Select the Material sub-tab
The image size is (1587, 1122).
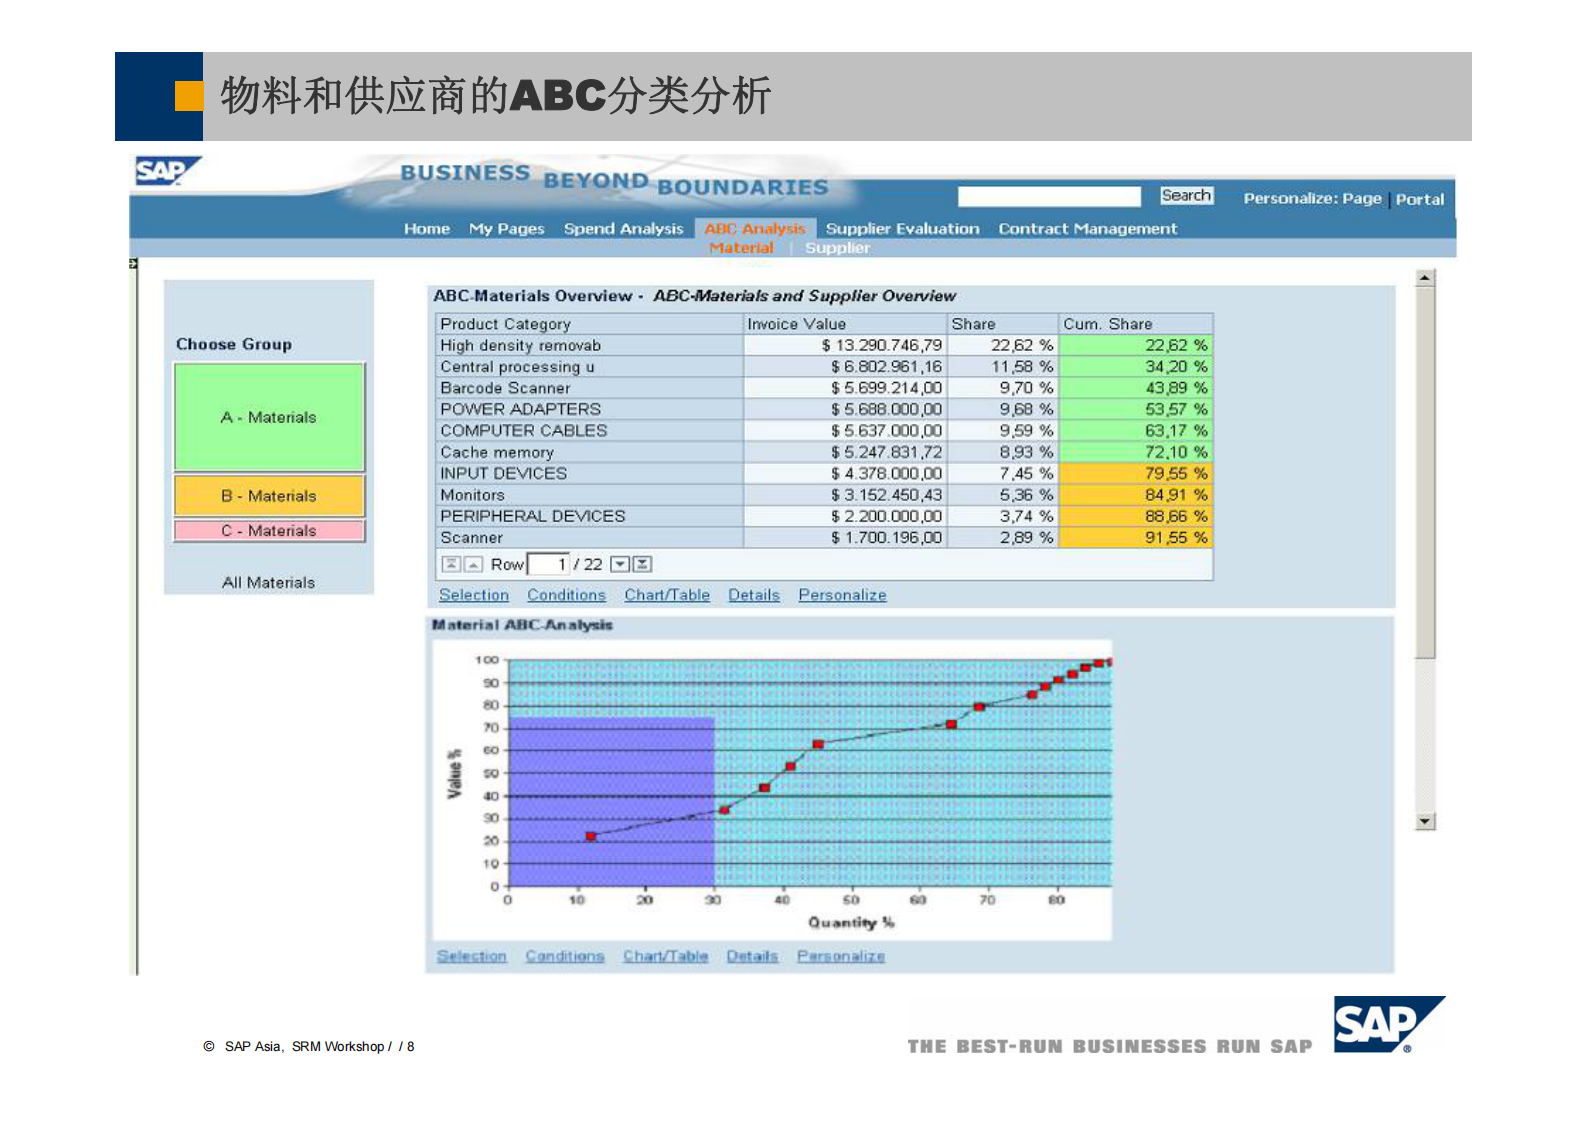(x=741, y=248)
